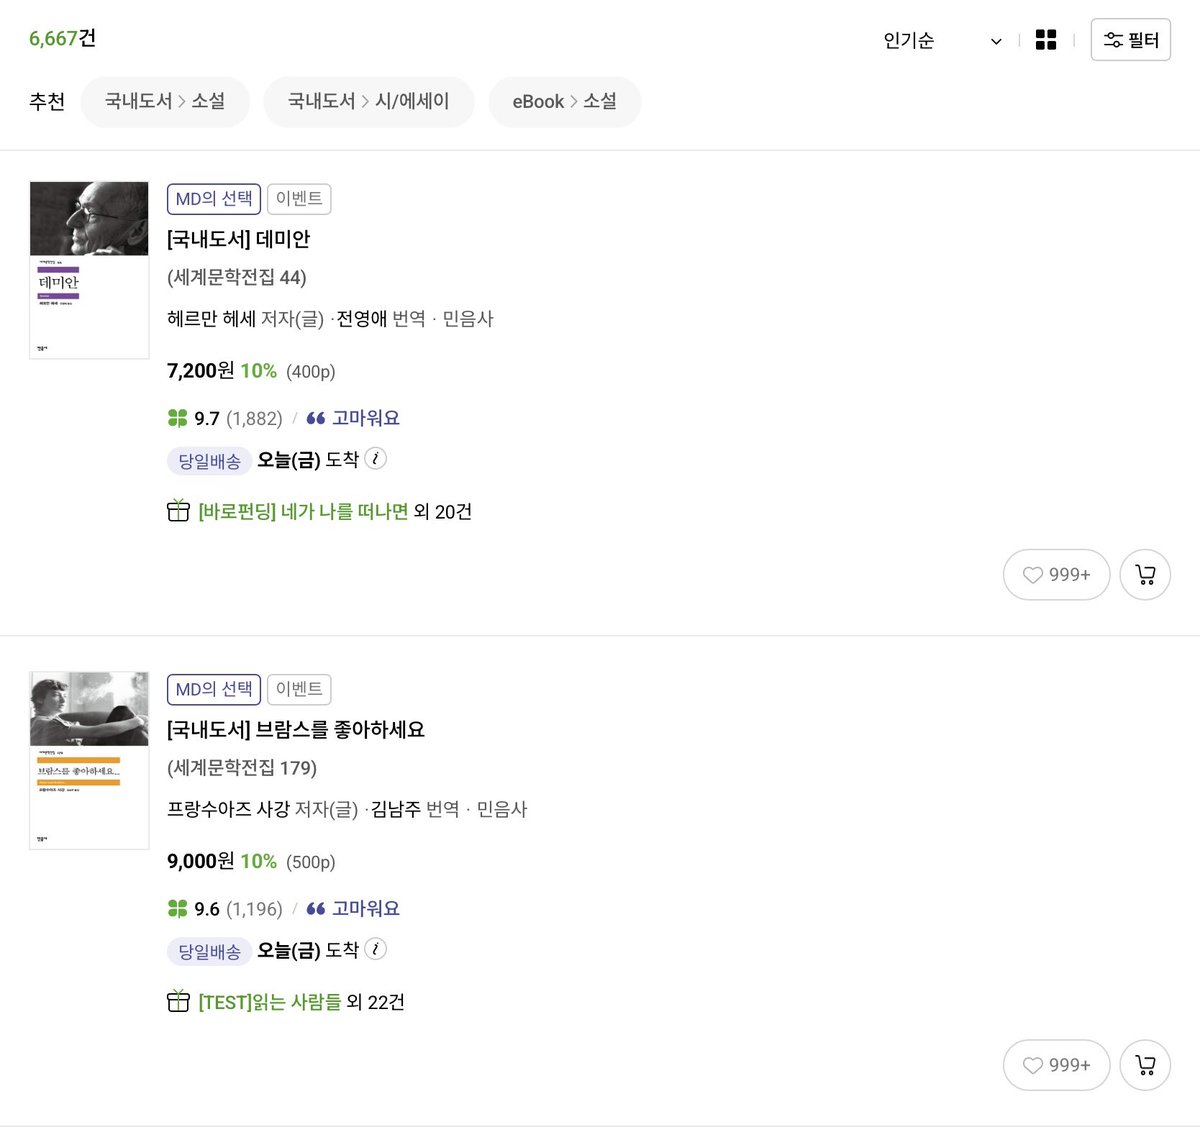Click the MD의 선택 badge on 데미안
Image resolution: width=1200 pixels, height=1127 pixels.
214,199
